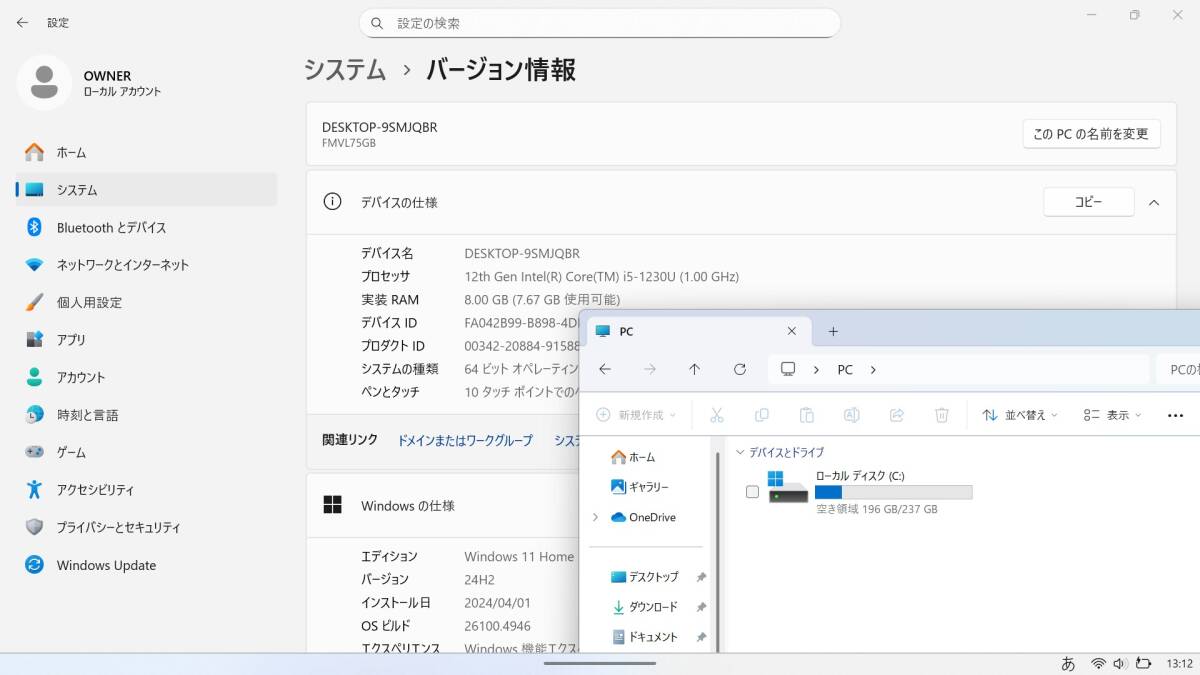Click the network Wi-Fi tray icon
Screen dimensions: 1200x675
pyautogui.click(x=1098, y=663)
